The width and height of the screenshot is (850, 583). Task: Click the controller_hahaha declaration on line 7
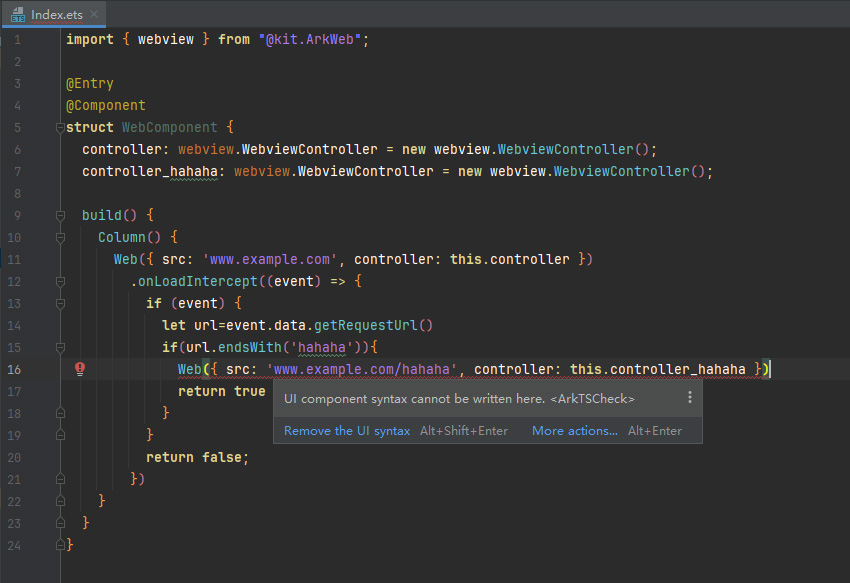point(150,171)
